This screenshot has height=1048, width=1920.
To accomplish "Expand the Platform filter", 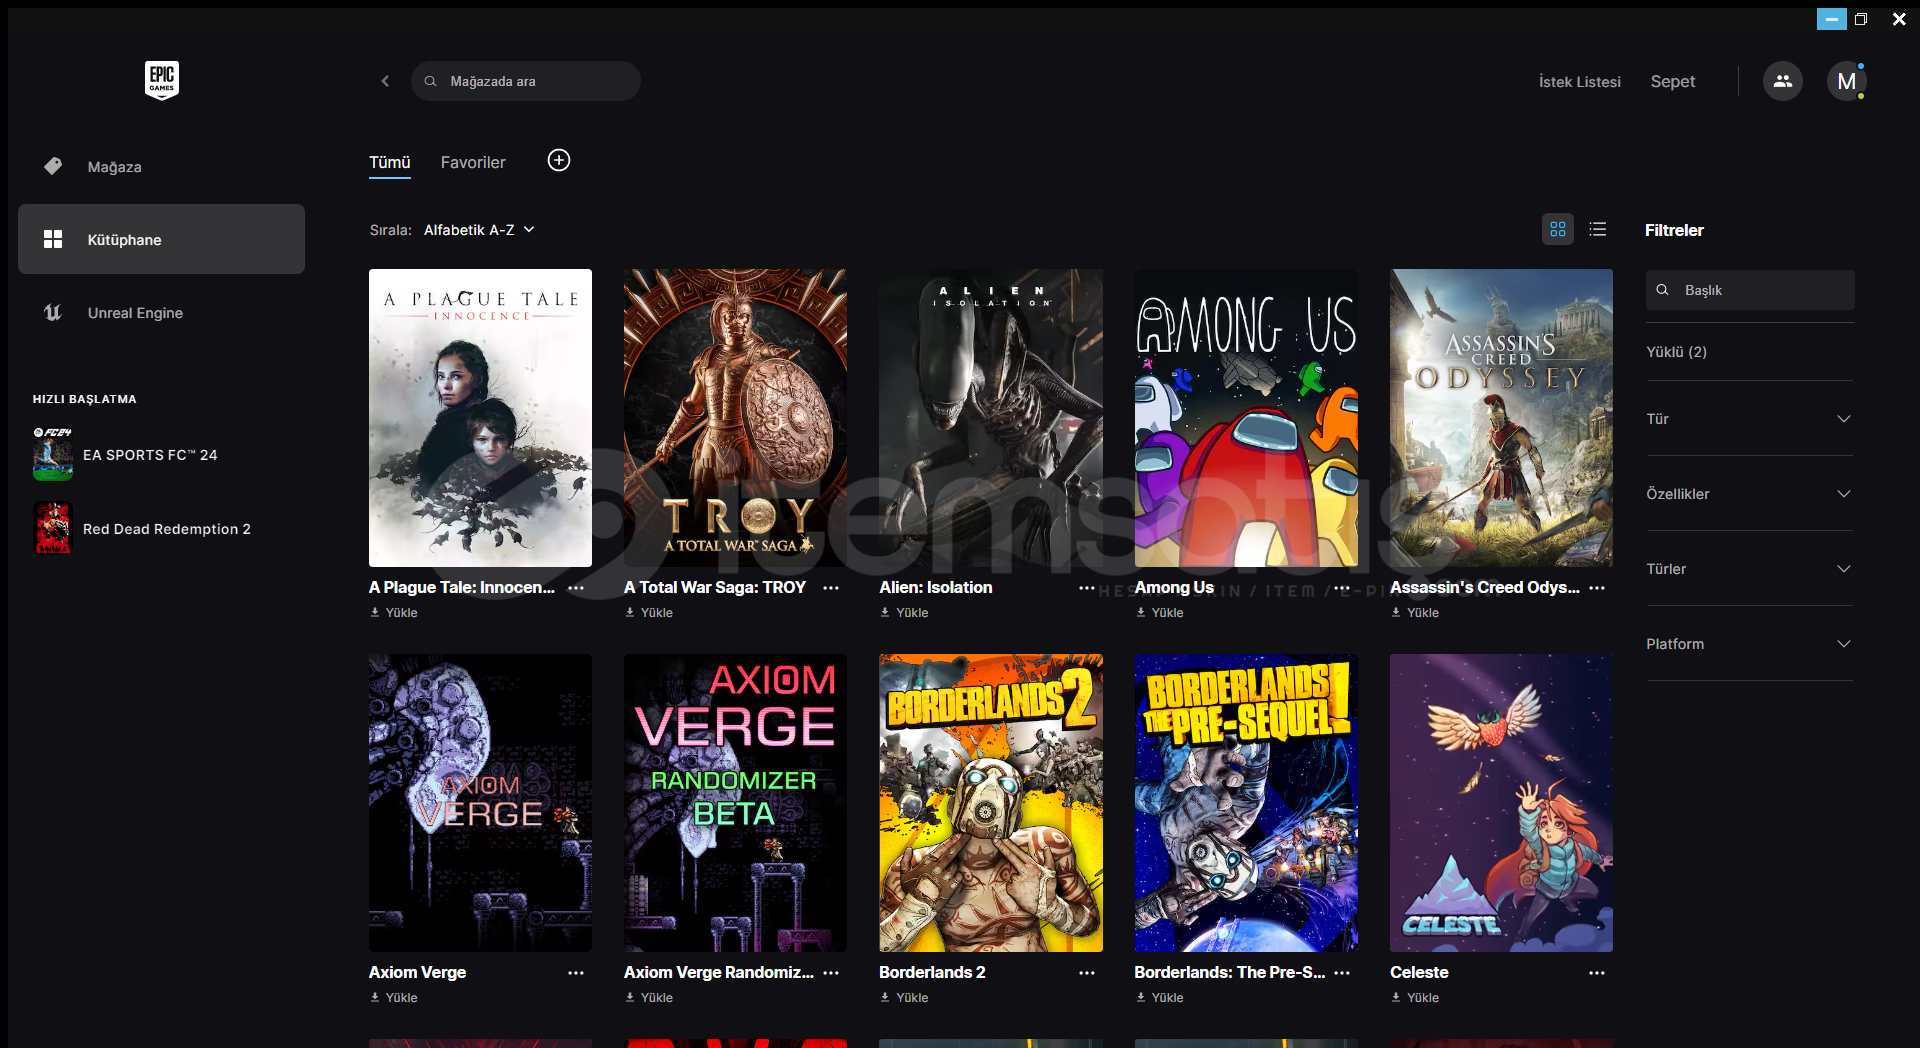I will click(x=1749, y=644).
